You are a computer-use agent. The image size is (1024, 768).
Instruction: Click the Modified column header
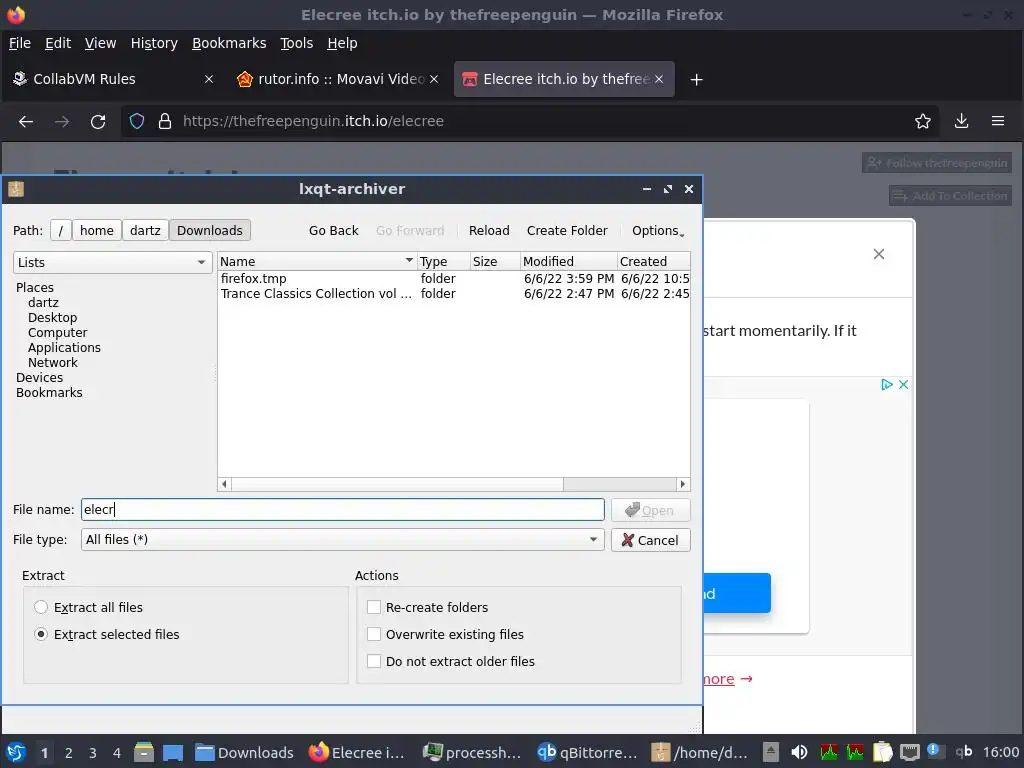(x=568, y=261)
